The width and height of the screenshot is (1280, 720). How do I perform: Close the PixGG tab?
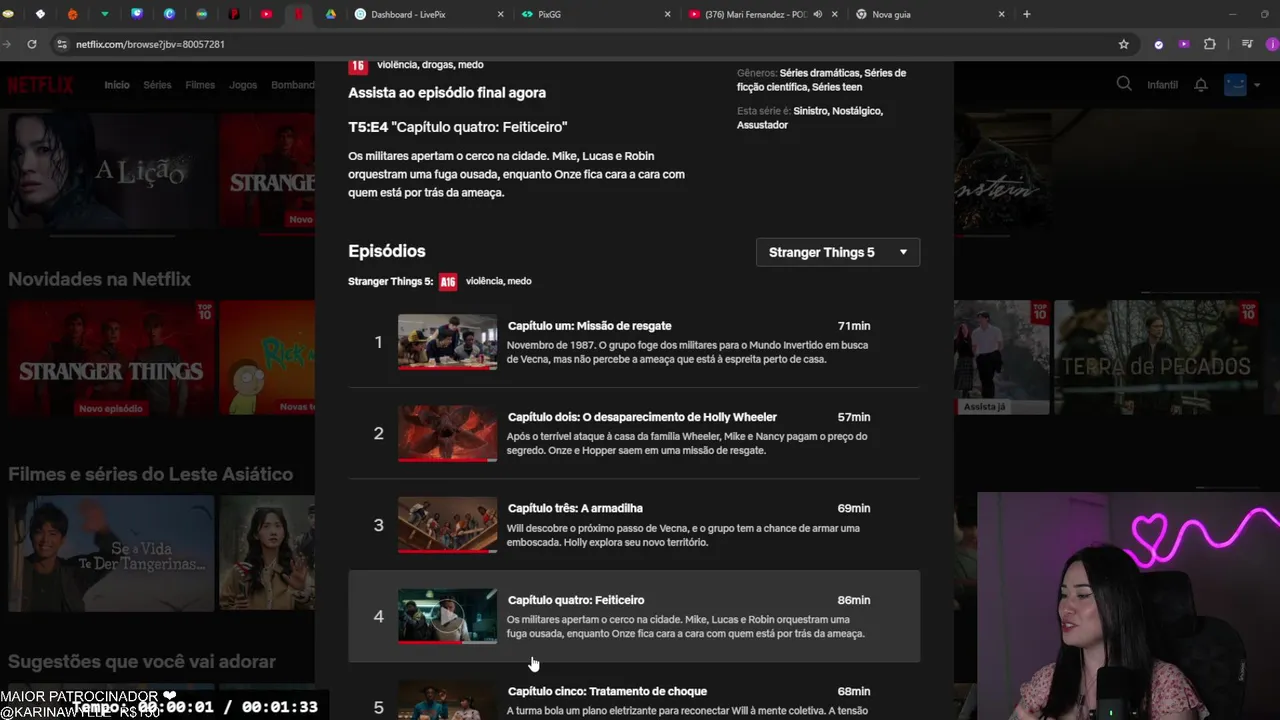668,14
